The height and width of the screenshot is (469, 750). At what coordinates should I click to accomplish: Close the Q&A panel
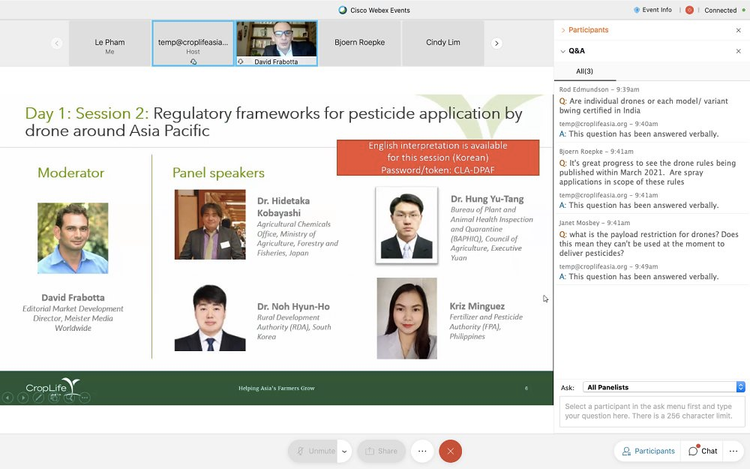click(x=739, y=51)
